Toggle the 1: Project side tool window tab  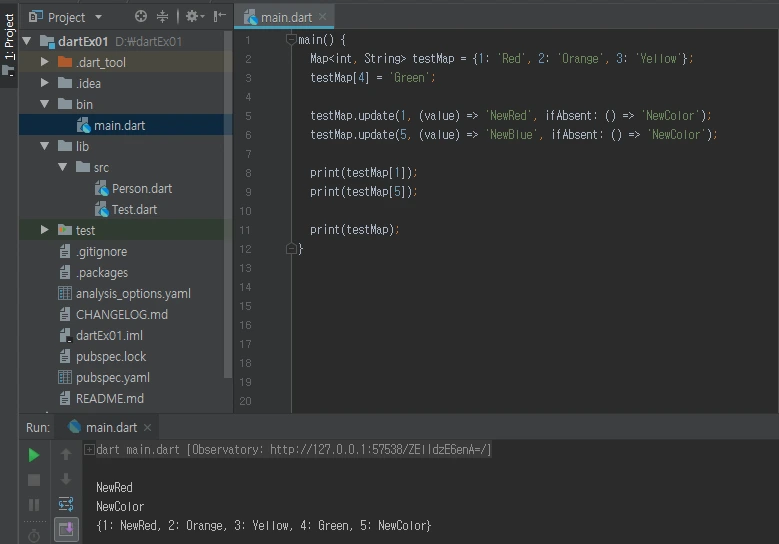[x=9, y=44]
